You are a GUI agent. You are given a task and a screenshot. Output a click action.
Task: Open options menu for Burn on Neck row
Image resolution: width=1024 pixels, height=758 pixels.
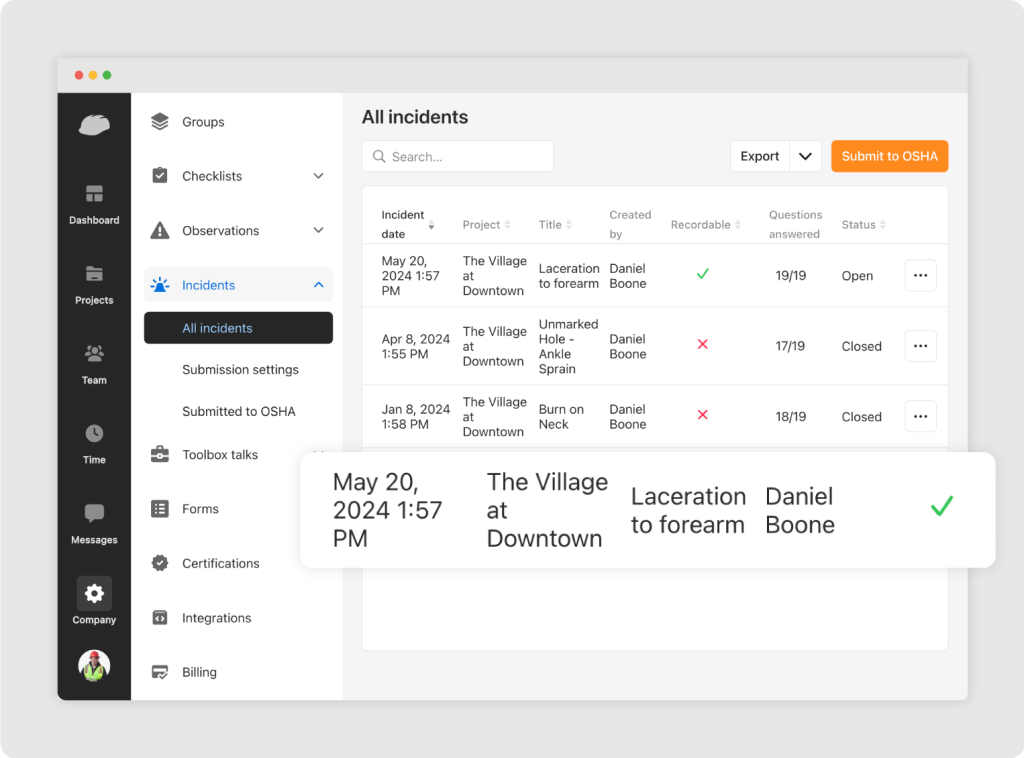(x=920, y=416)
